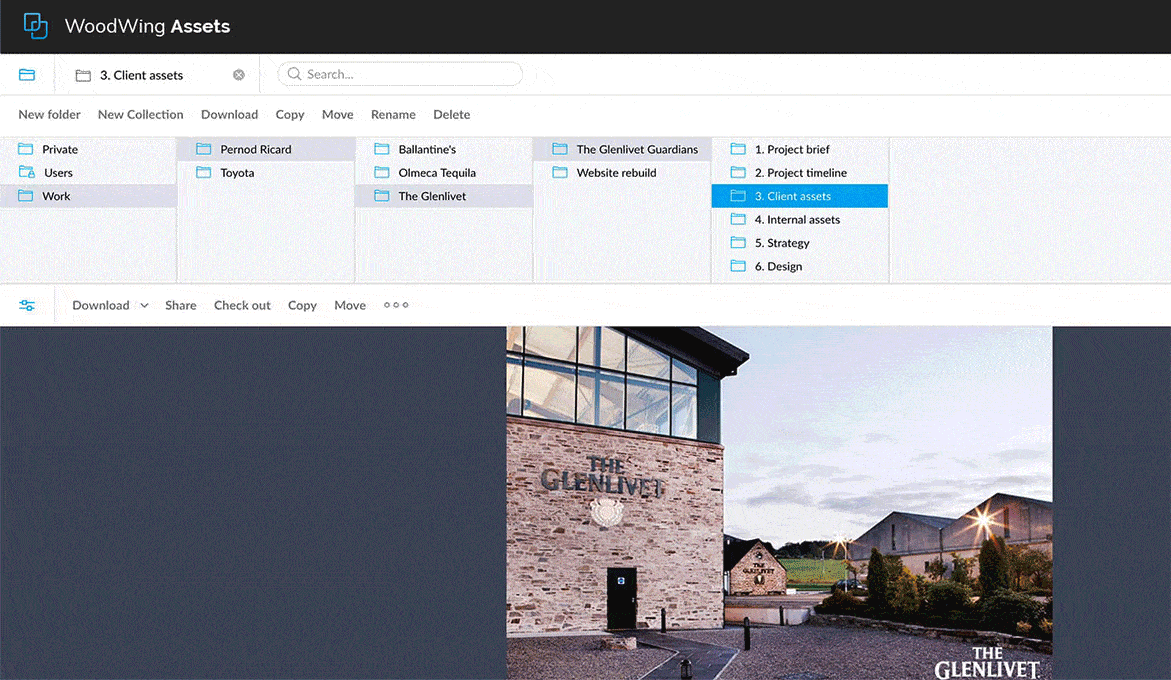Click New folder button
The width and height of the screenshot is (1171, 680).
(x=50, y=115)
